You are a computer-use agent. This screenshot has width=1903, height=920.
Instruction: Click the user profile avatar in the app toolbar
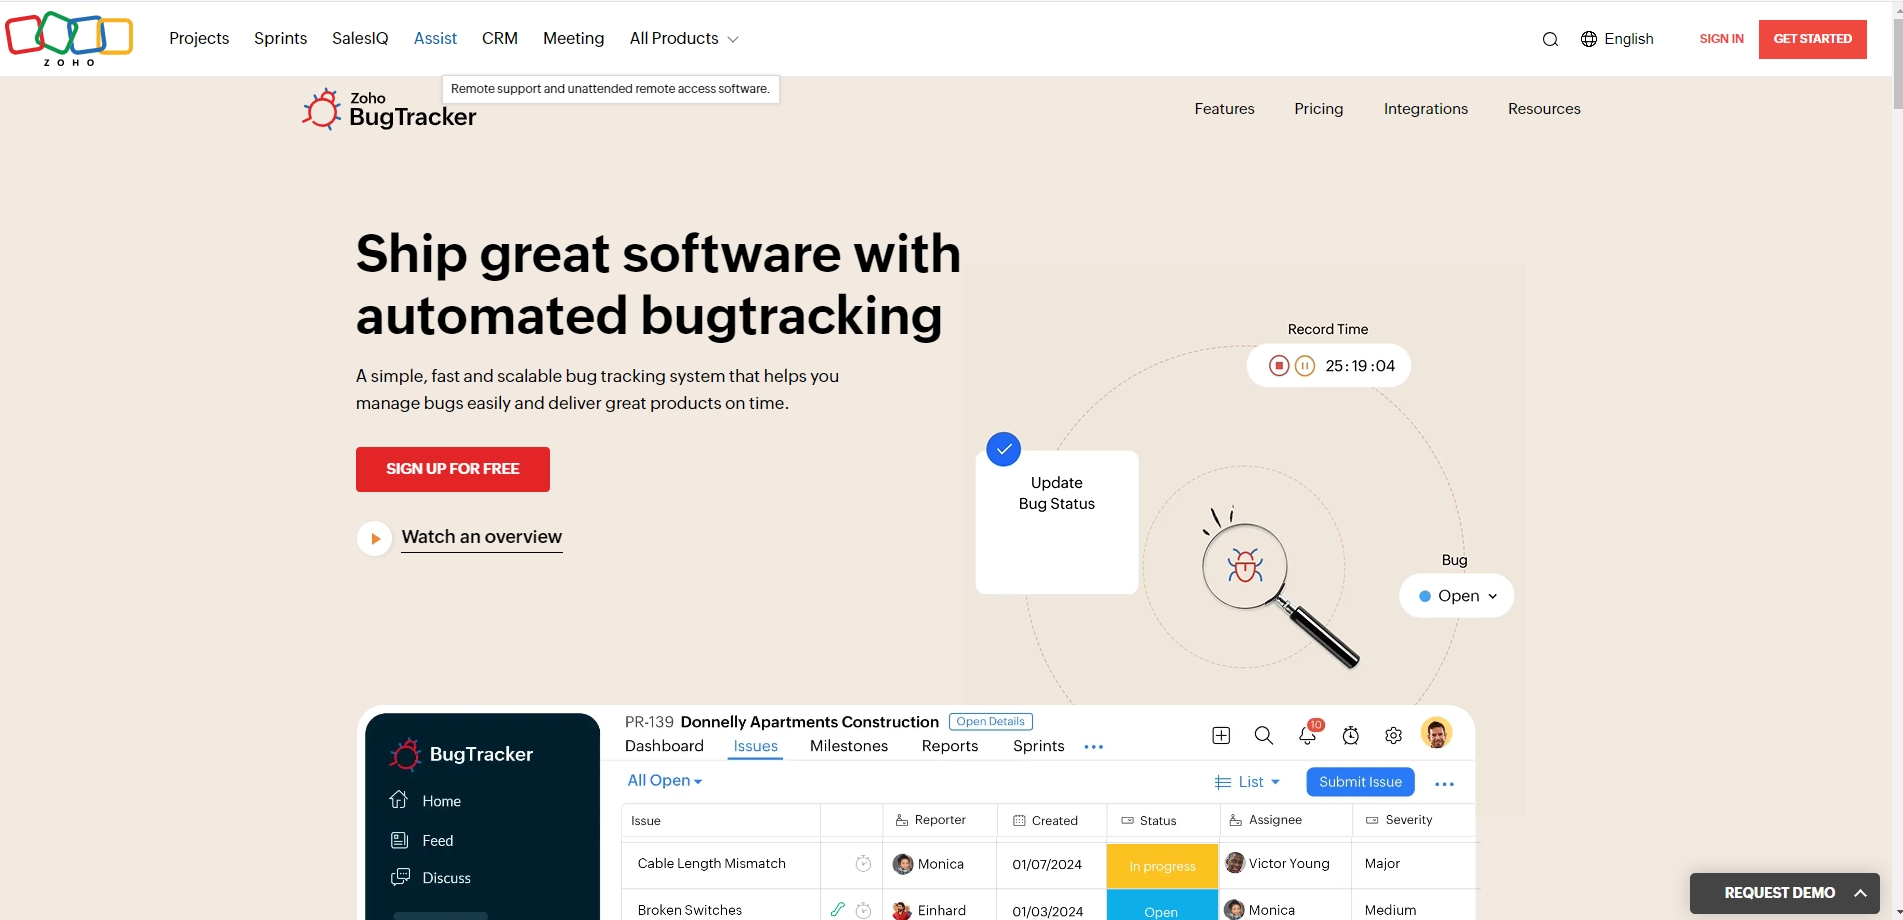(1437, 734)
